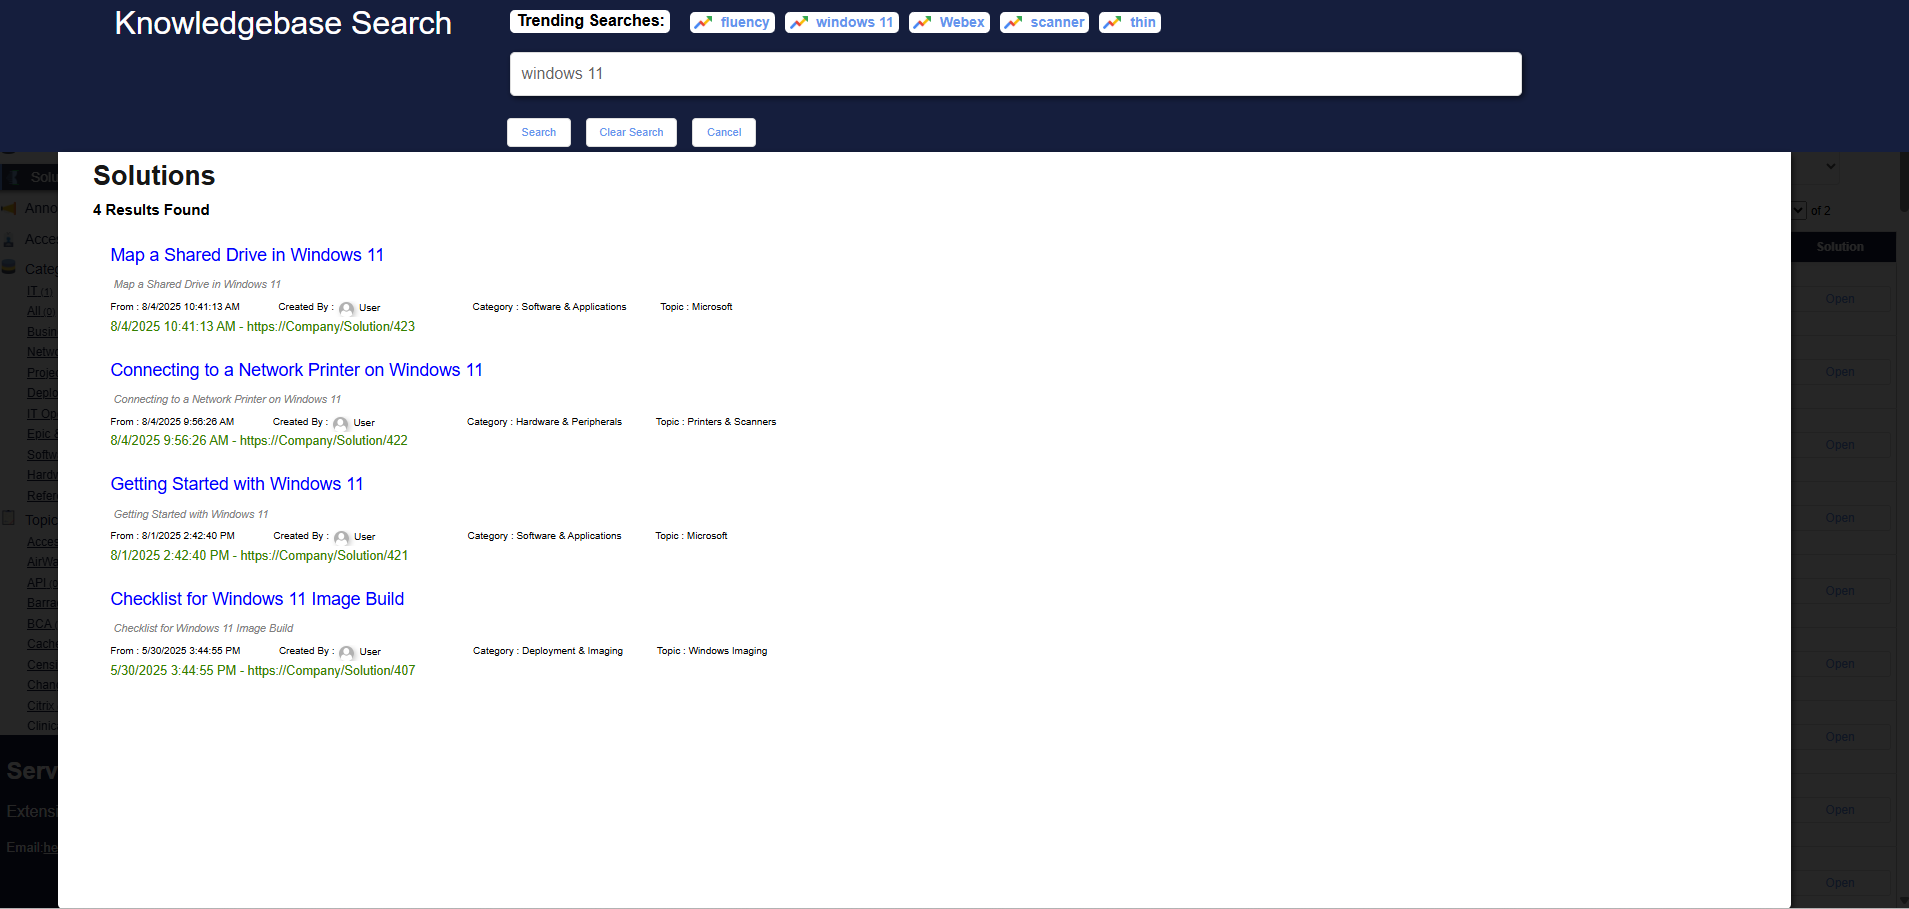This screenshot has width=1909, height=909.
Task: Click 'Topic : Windows Imaging' text
Action: (712, 651)
